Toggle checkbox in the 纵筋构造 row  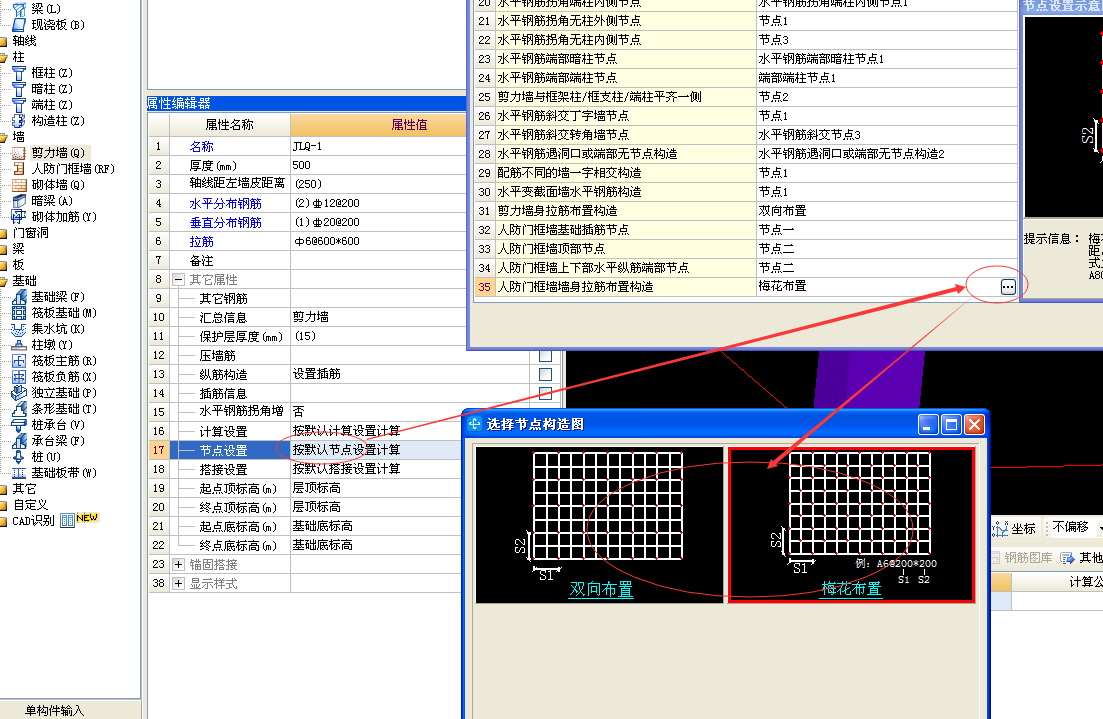click(545, 375)
